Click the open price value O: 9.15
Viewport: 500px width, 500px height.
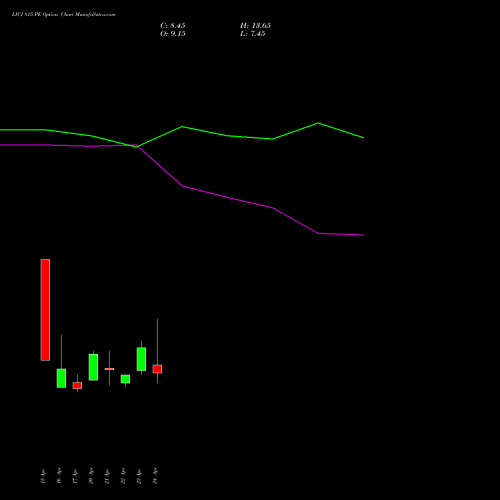click(x=173, y=34)
